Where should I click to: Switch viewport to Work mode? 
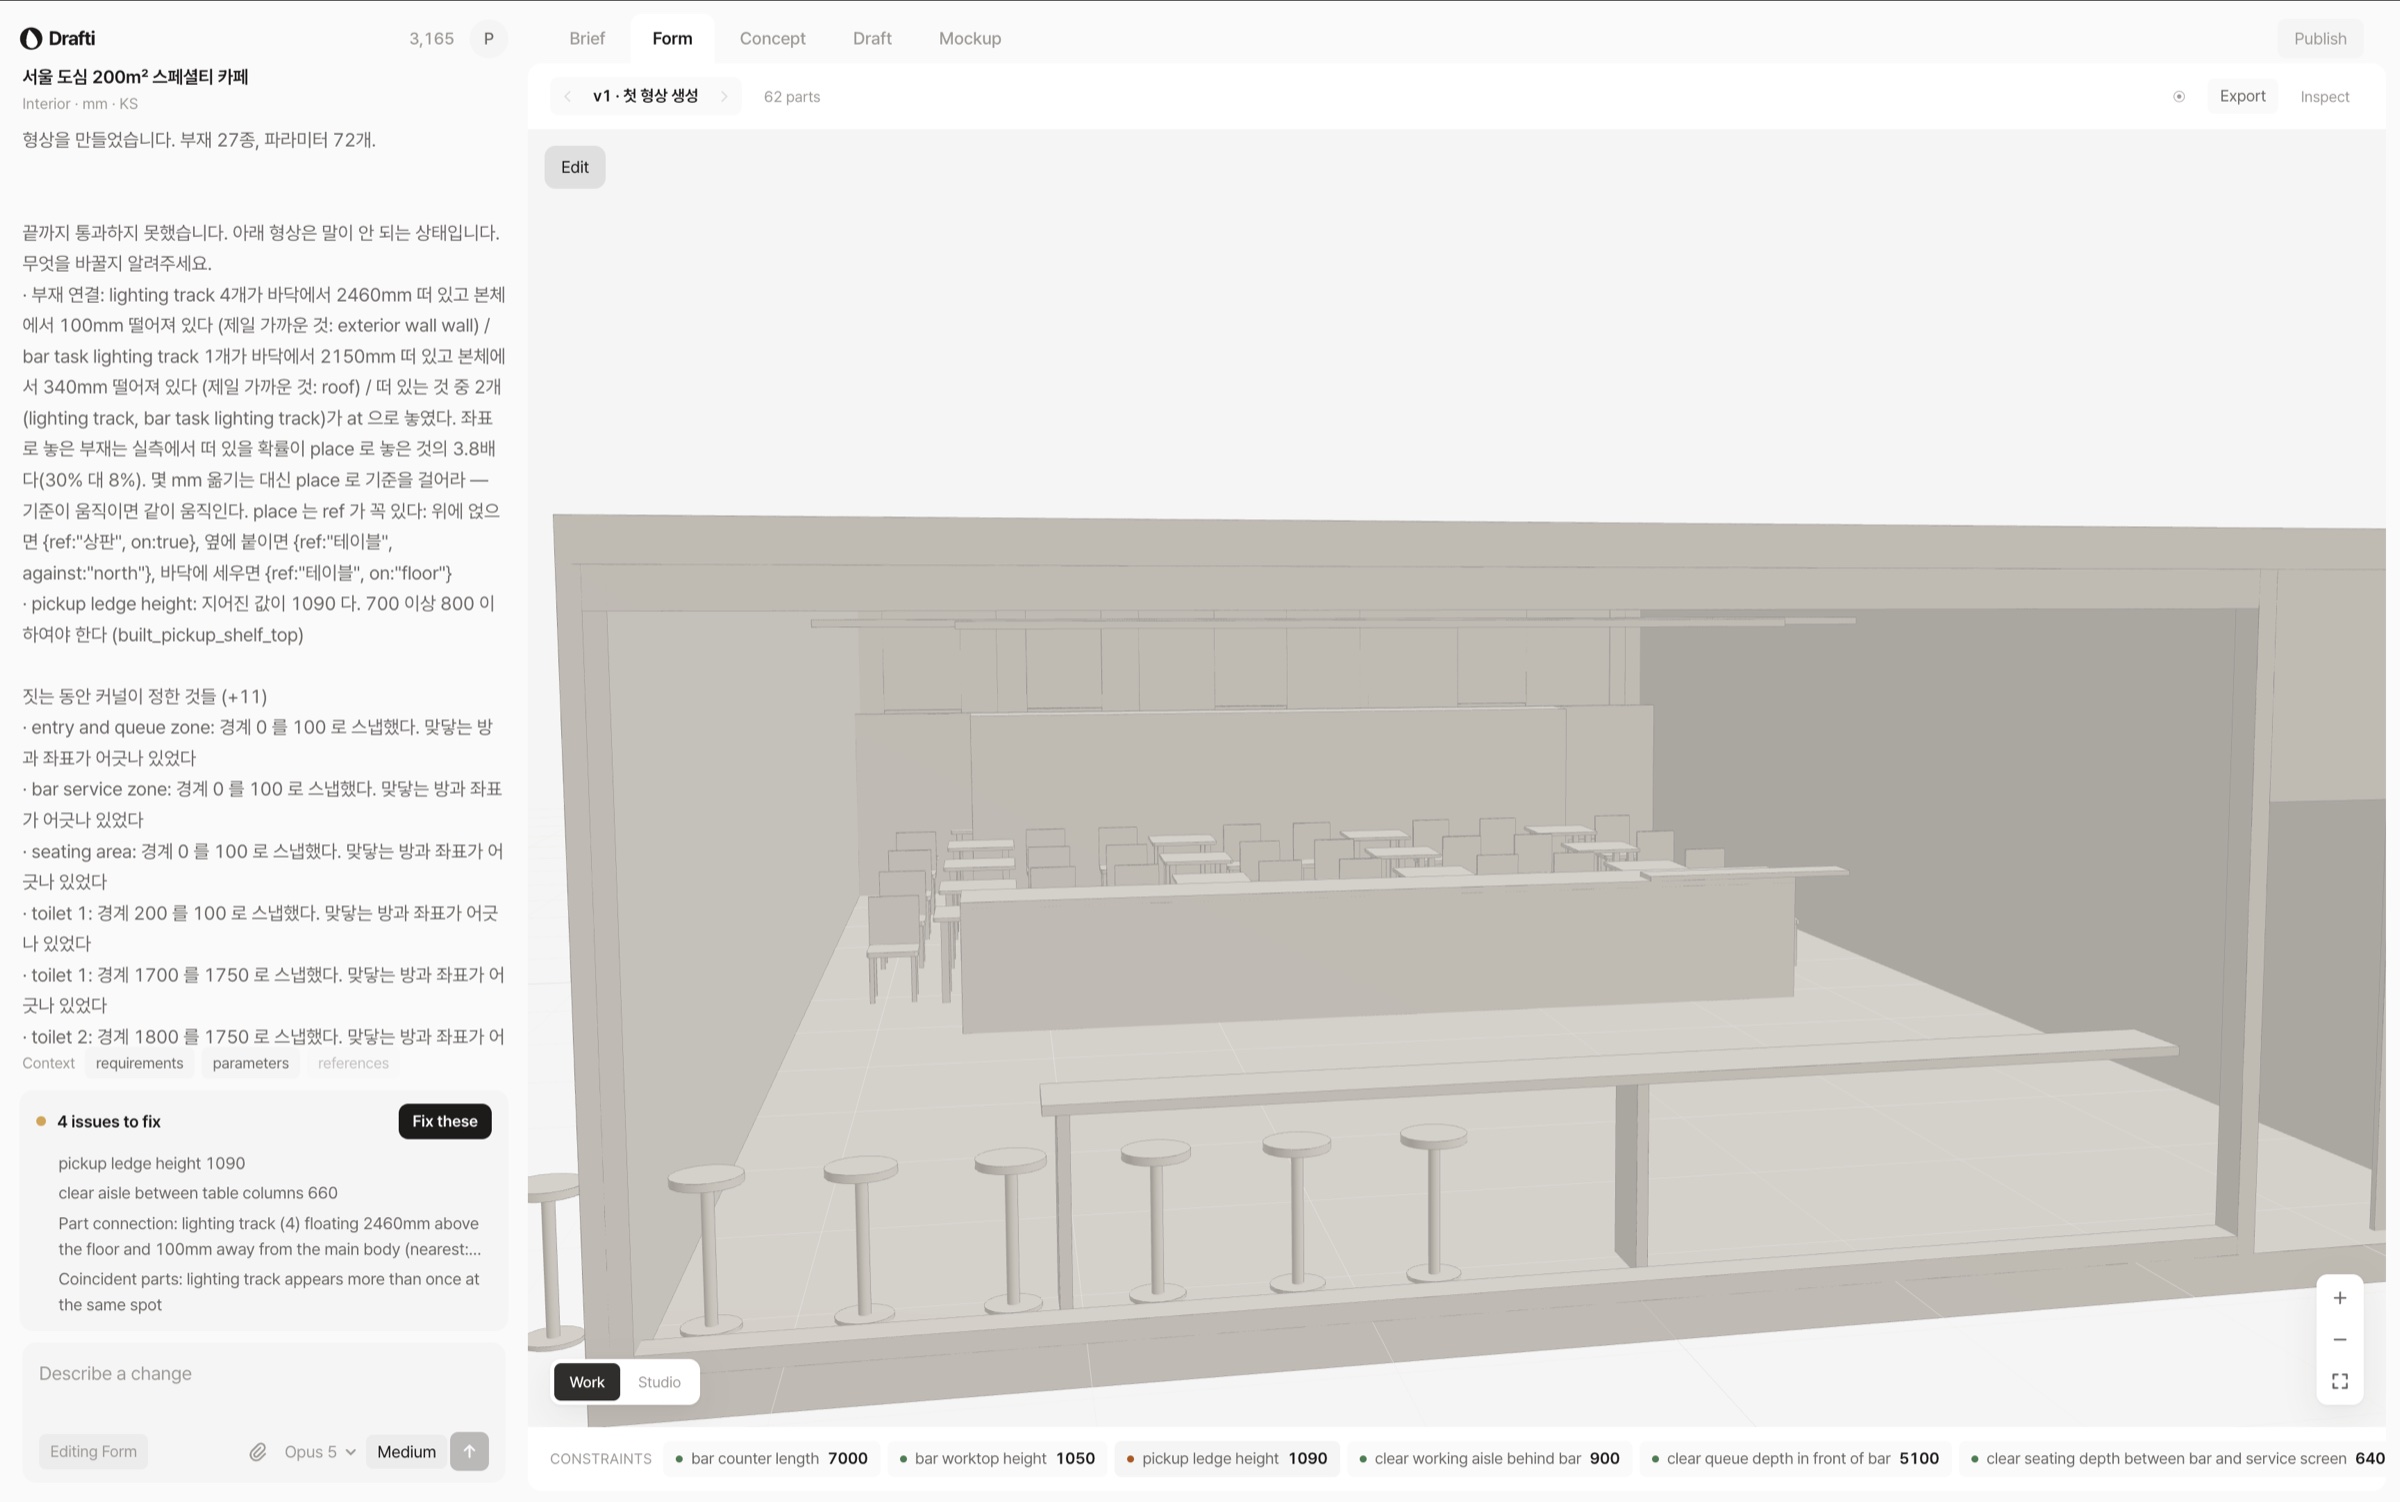tap(587, 1382)
